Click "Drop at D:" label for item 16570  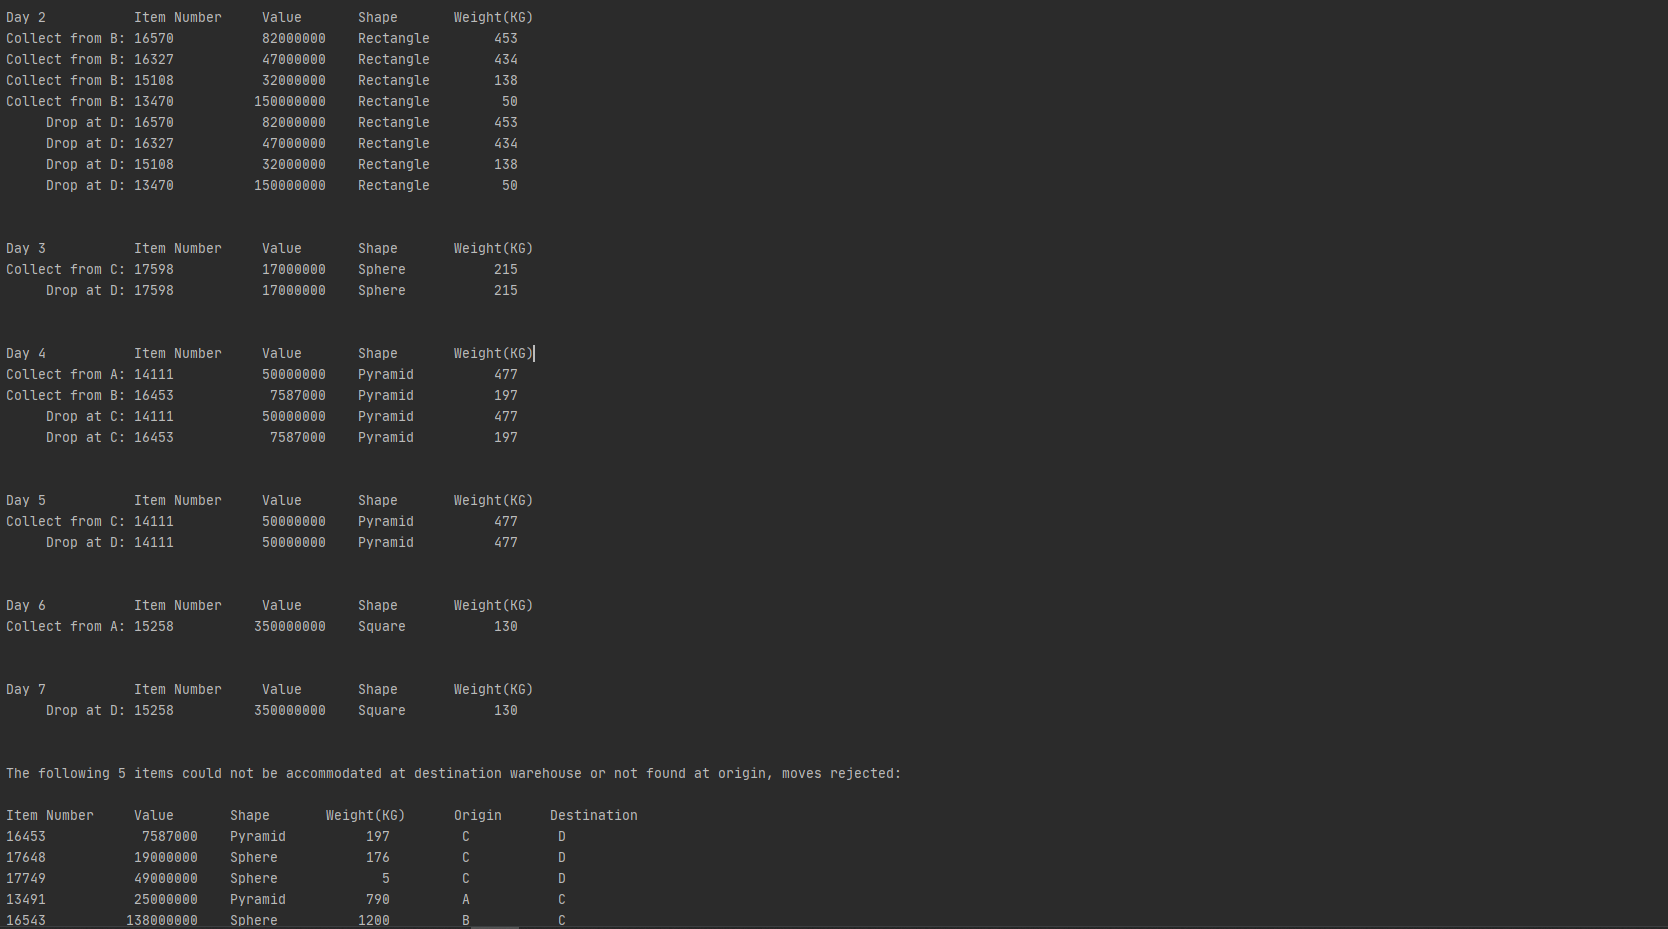tap(86, 122)
